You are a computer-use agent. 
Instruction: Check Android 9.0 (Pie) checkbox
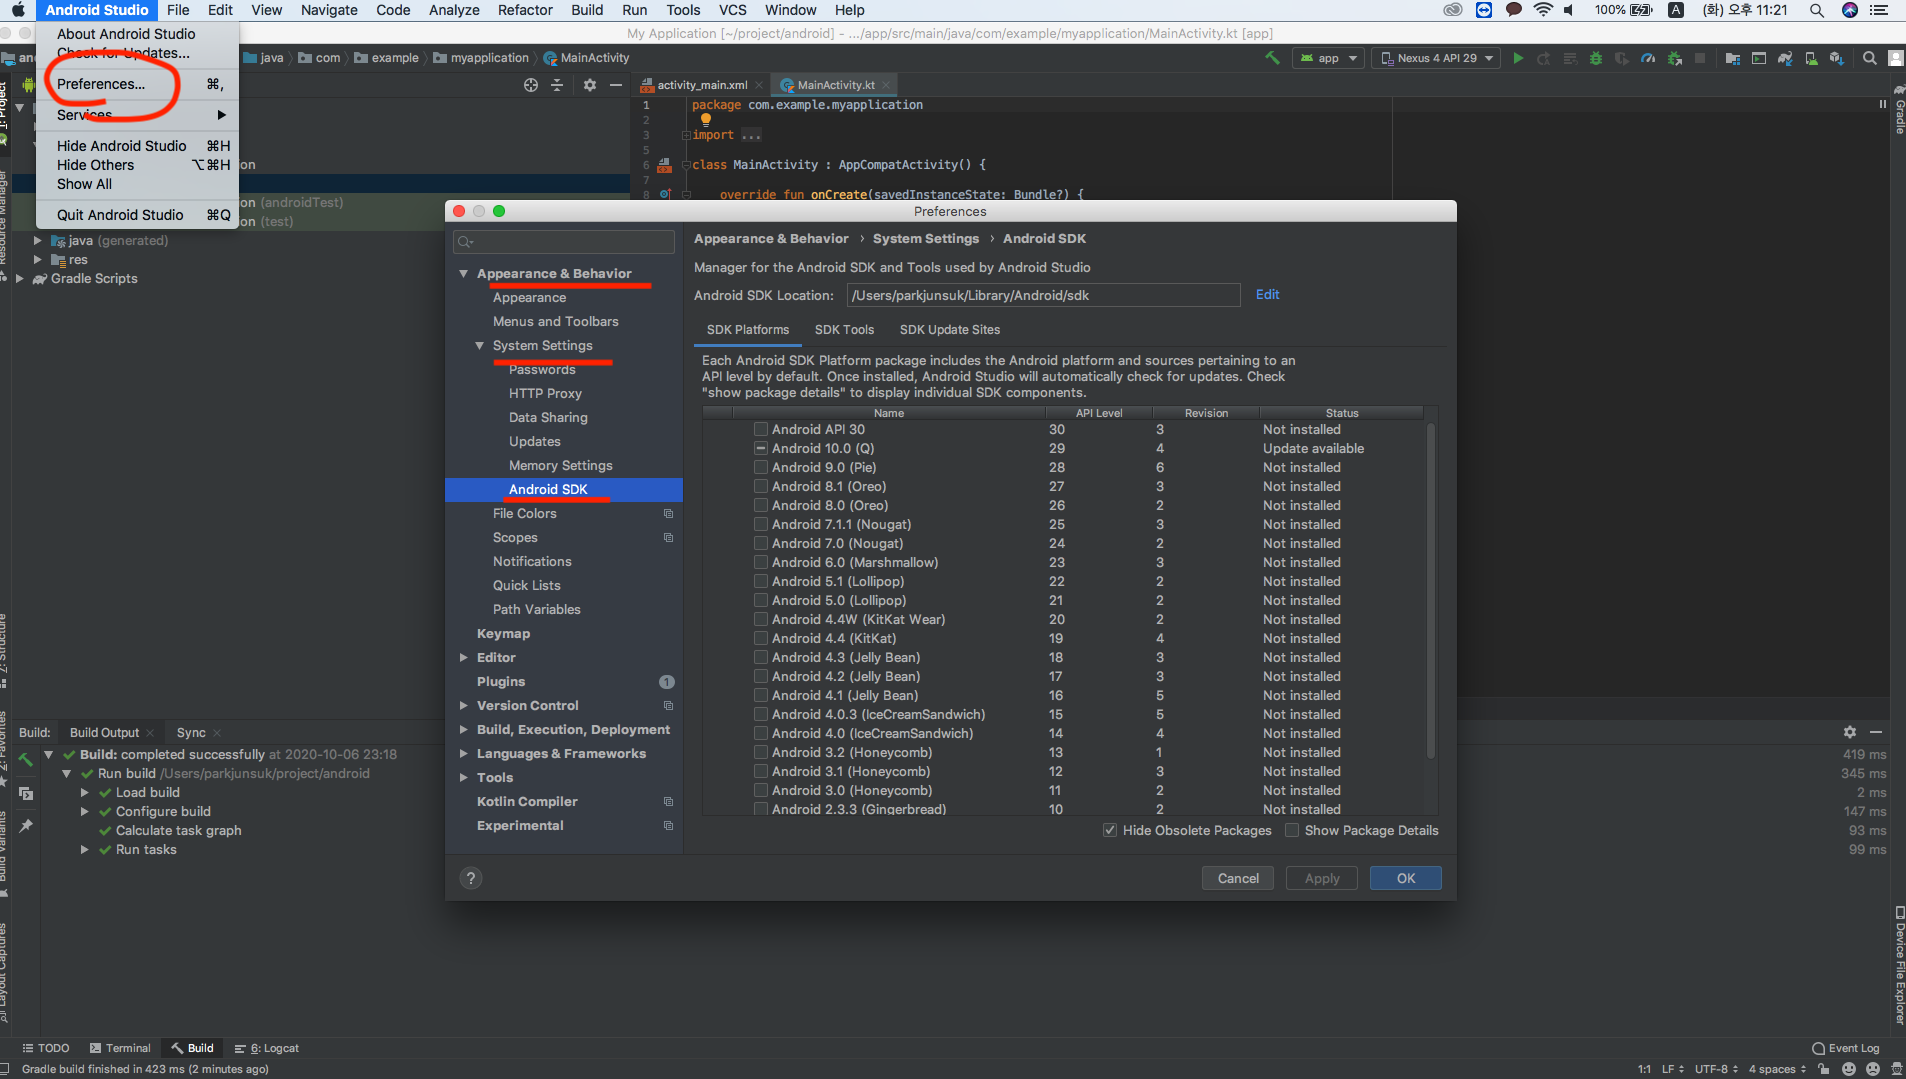(x=761, y=467)
